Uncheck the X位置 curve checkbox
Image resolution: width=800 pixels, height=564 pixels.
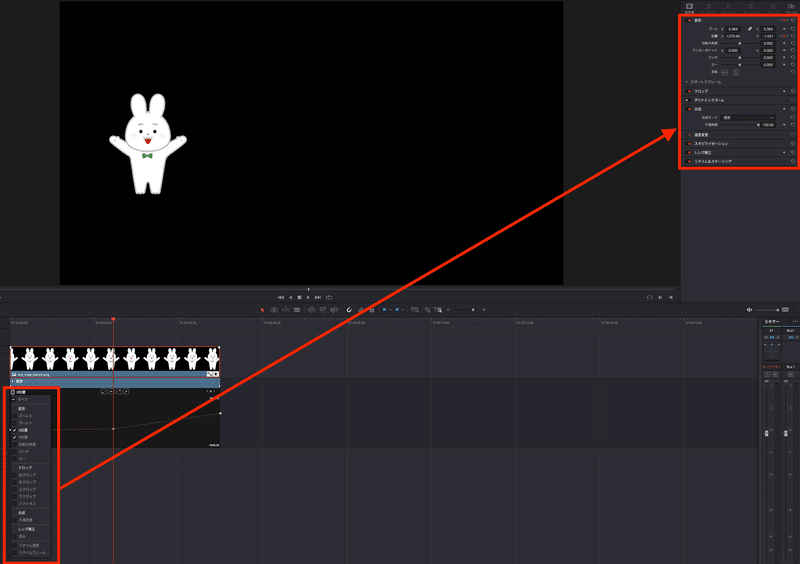pyautogui.click(x=14, y=430)
